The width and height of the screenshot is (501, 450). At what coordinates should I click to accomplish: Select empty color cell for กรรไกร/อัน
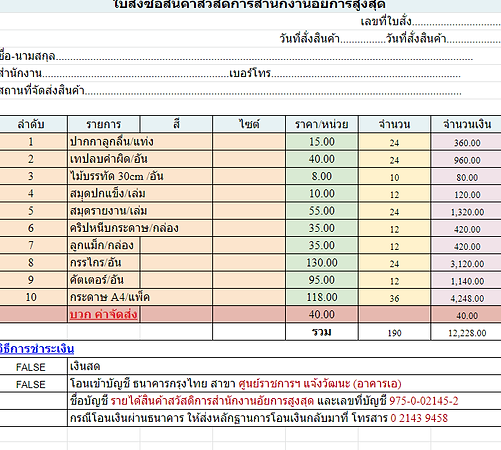(x=176, y=263)
